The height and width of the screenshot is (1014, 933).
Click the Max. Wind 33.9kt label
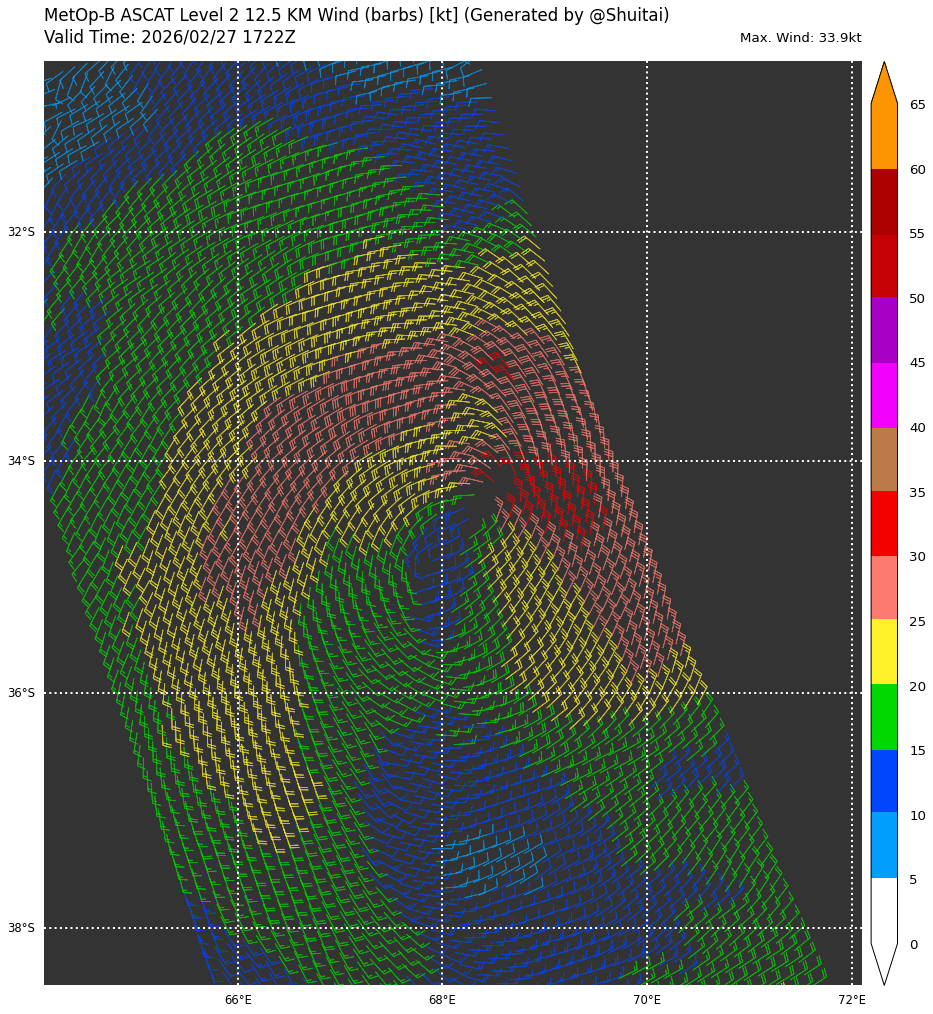pyautogui.click(x=800, y=38)
